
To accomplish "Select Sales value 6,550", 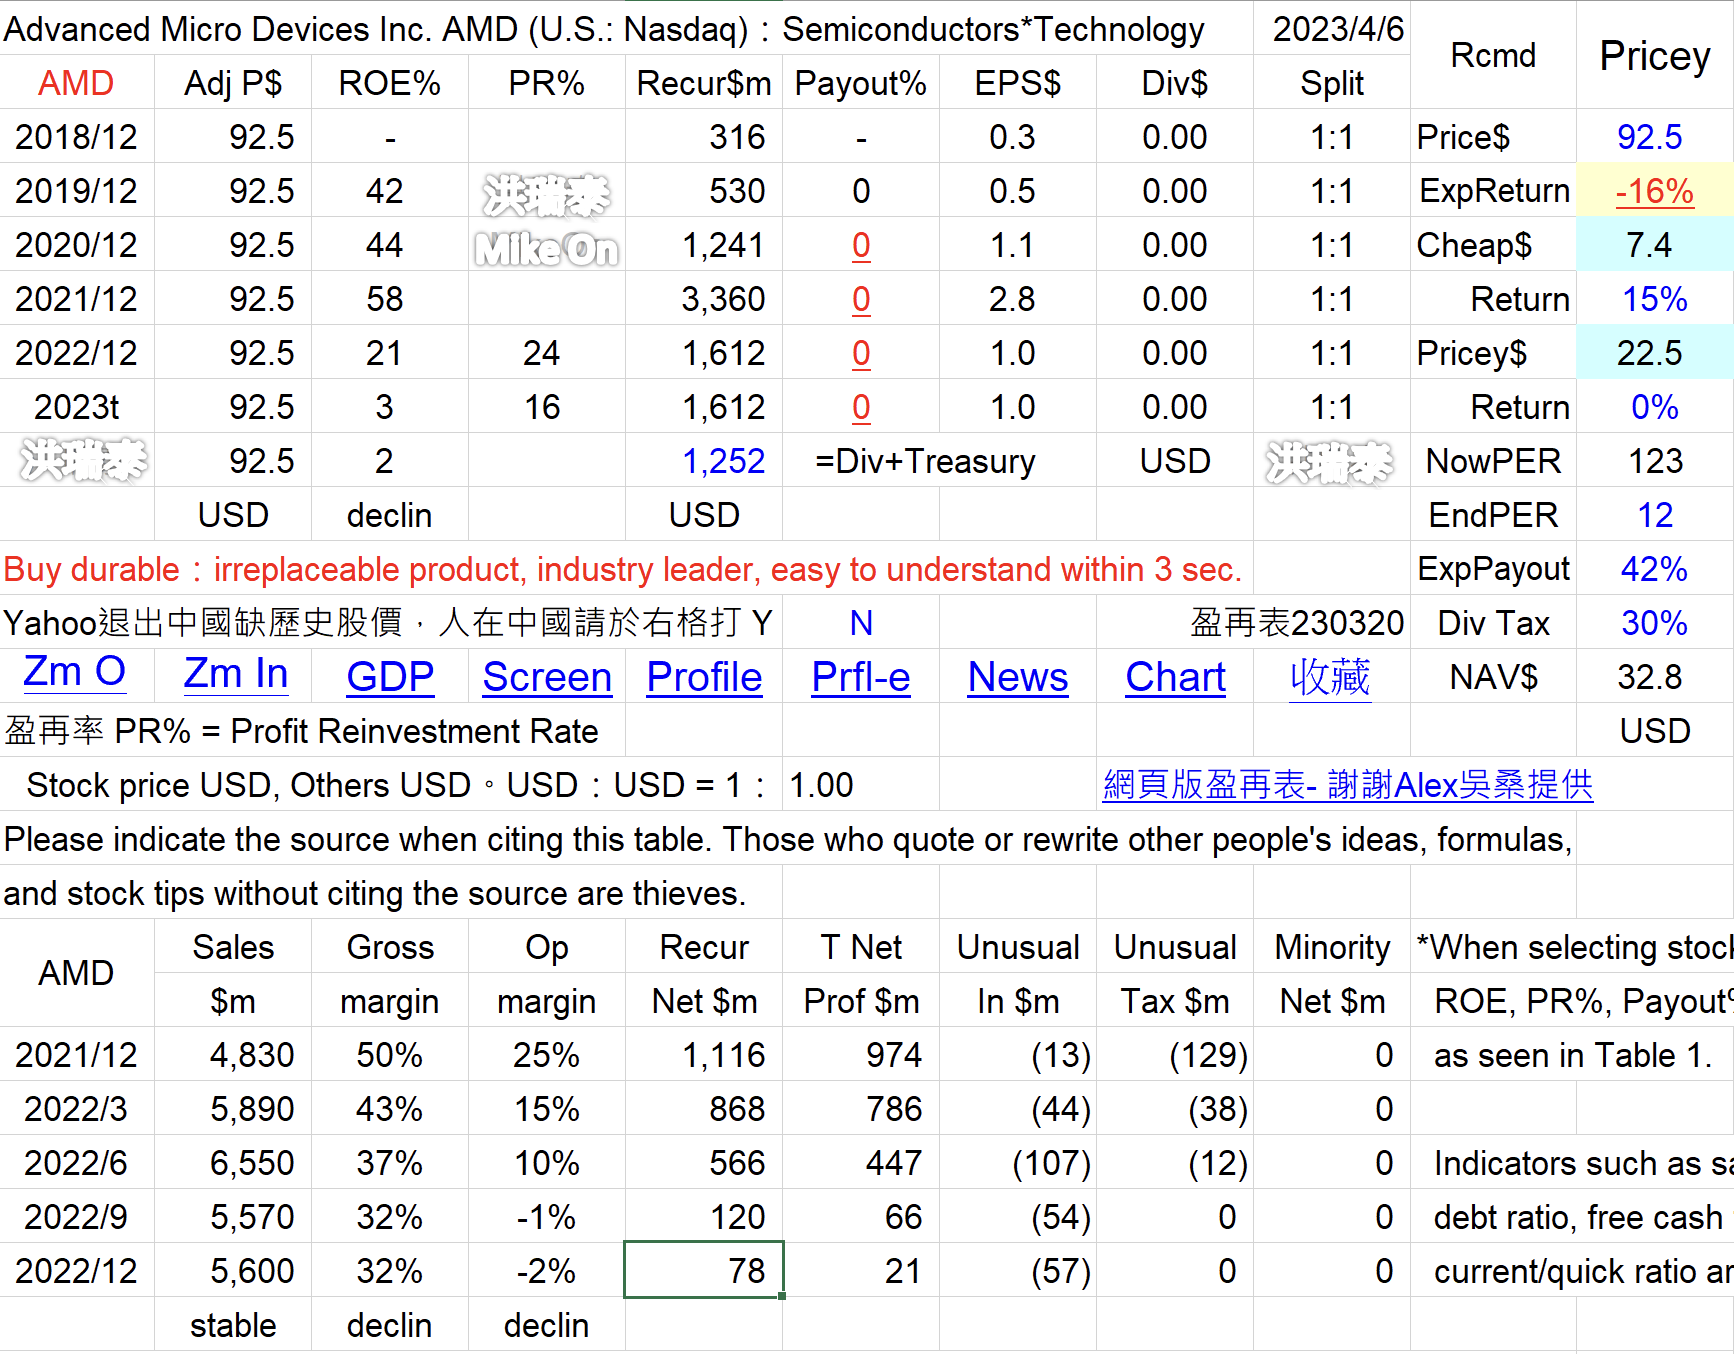I will click(252, 1163).
